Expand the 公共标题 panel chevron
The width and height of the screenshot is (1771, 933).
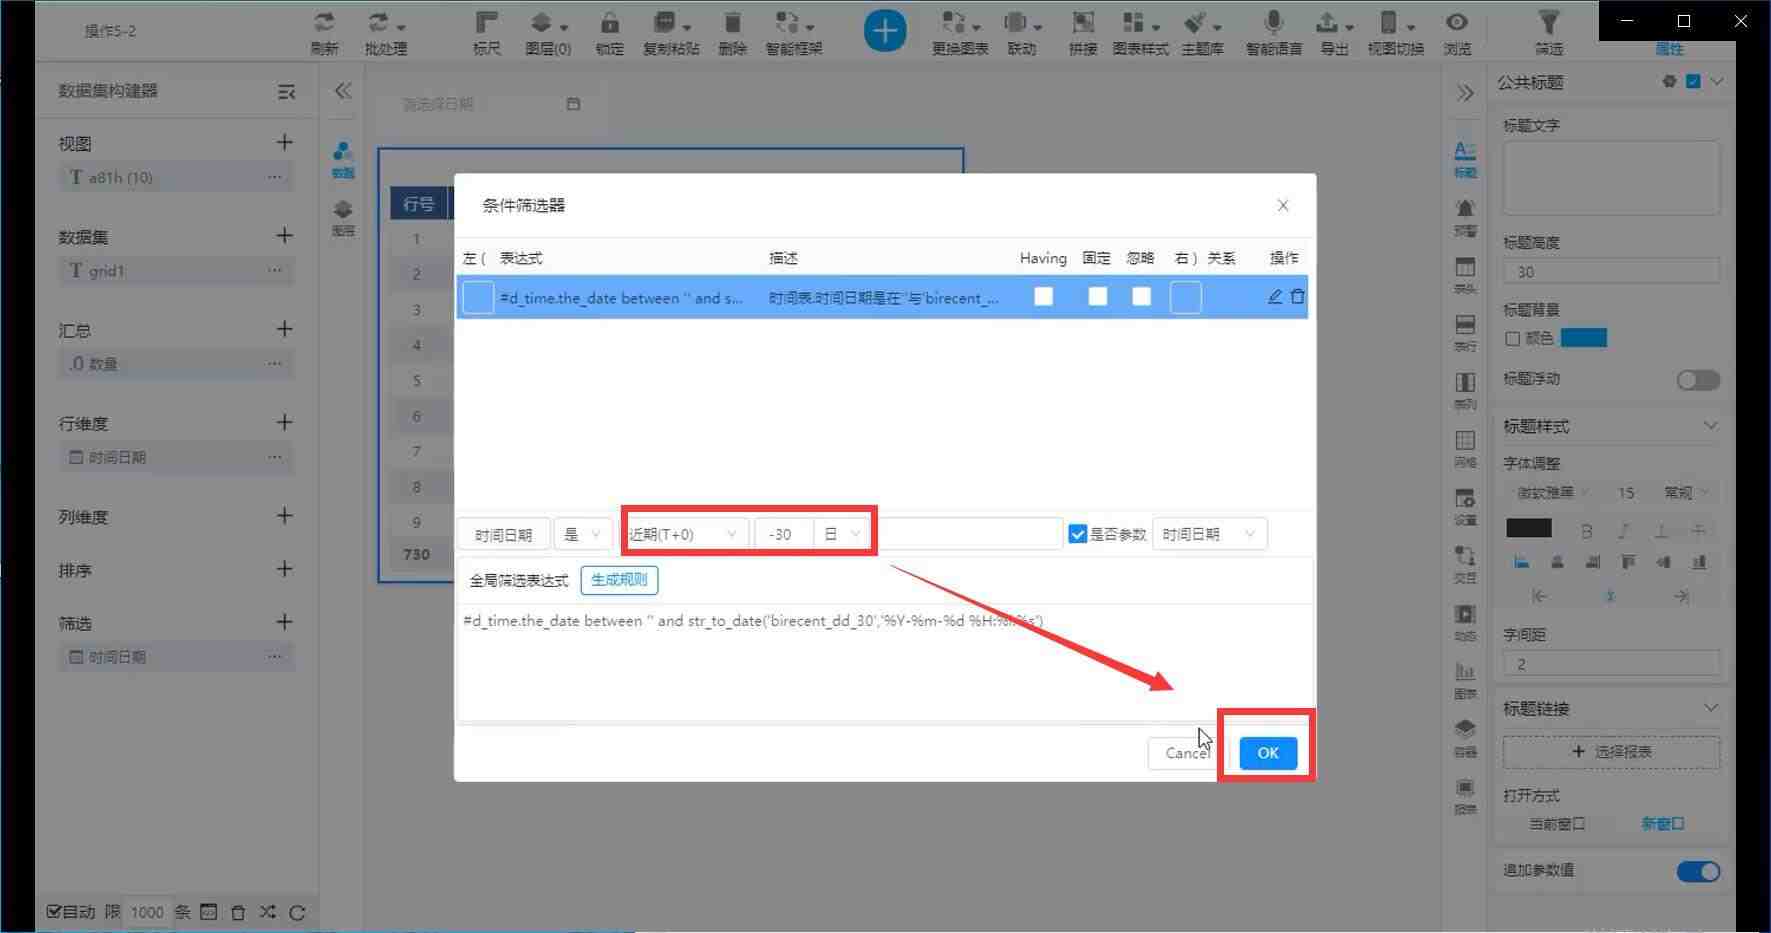1717,82
